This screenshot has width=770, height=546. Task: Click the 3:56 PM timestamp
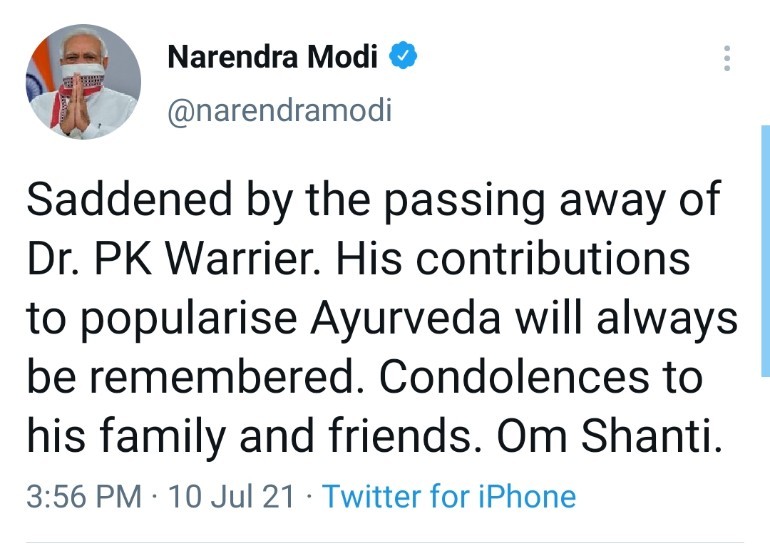[x=85, y=496]
